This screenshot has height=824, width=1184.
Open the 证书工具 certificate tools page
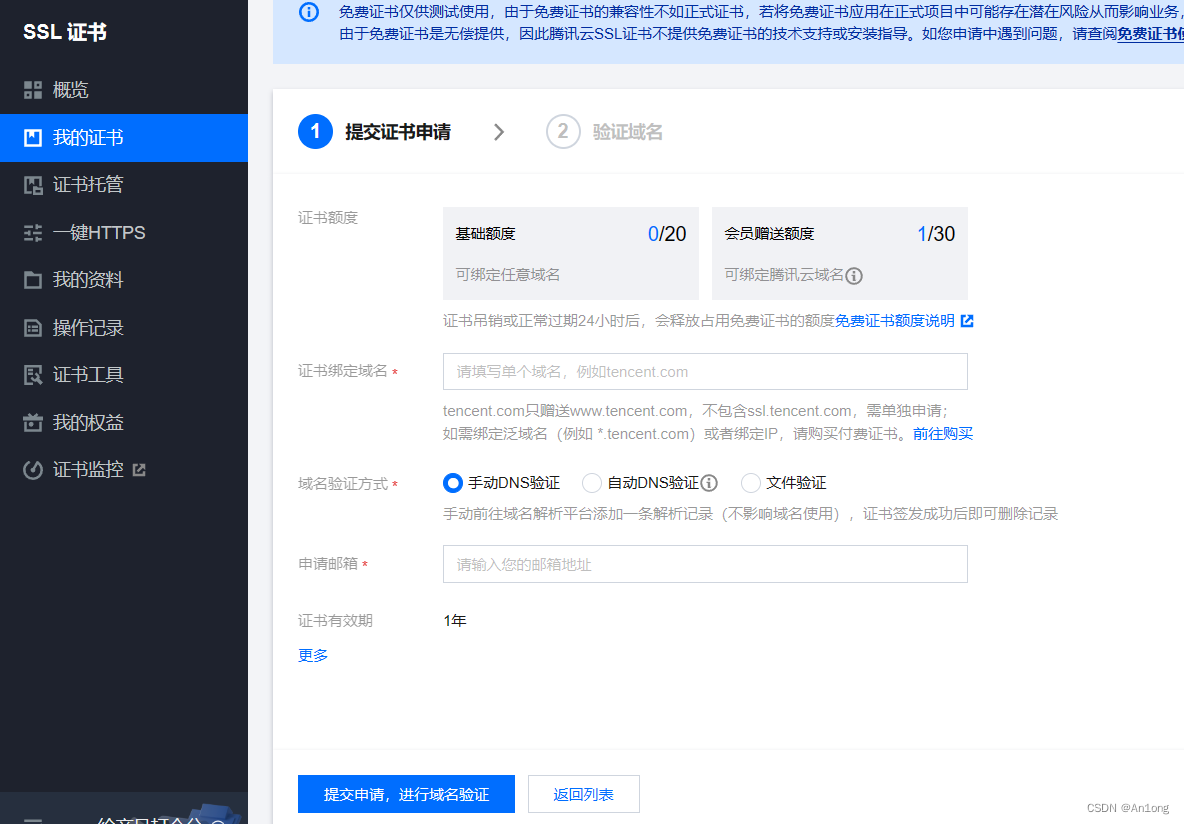coord(74,374)
